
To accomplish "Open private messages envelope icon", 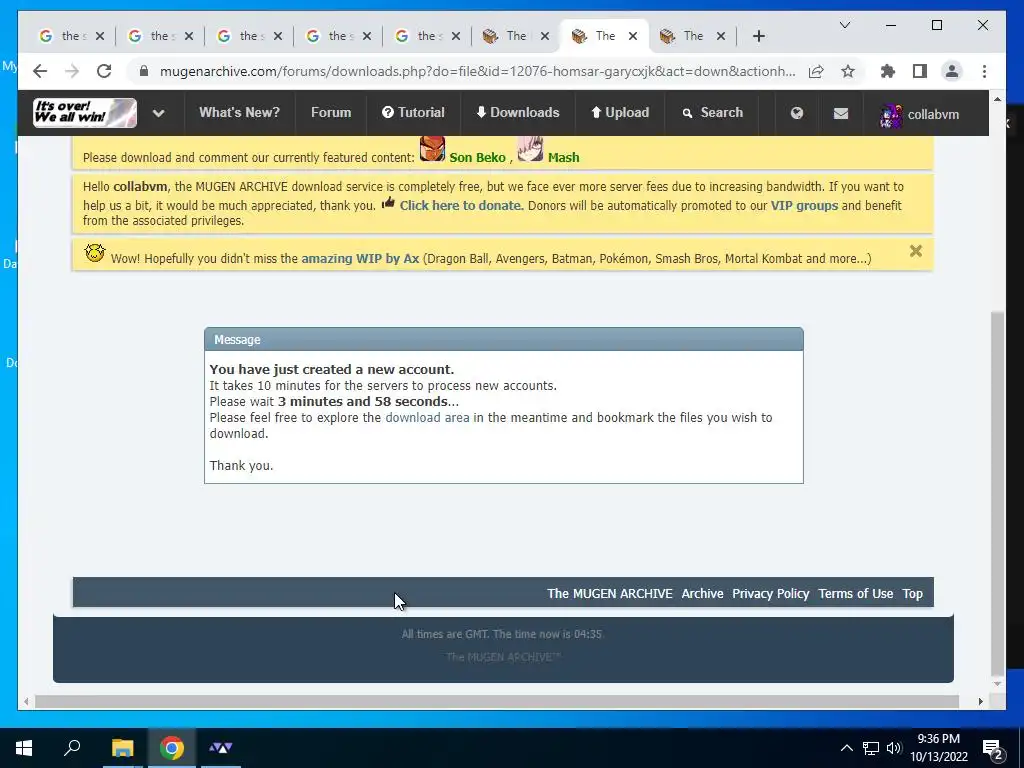I will tap(840, 114).
